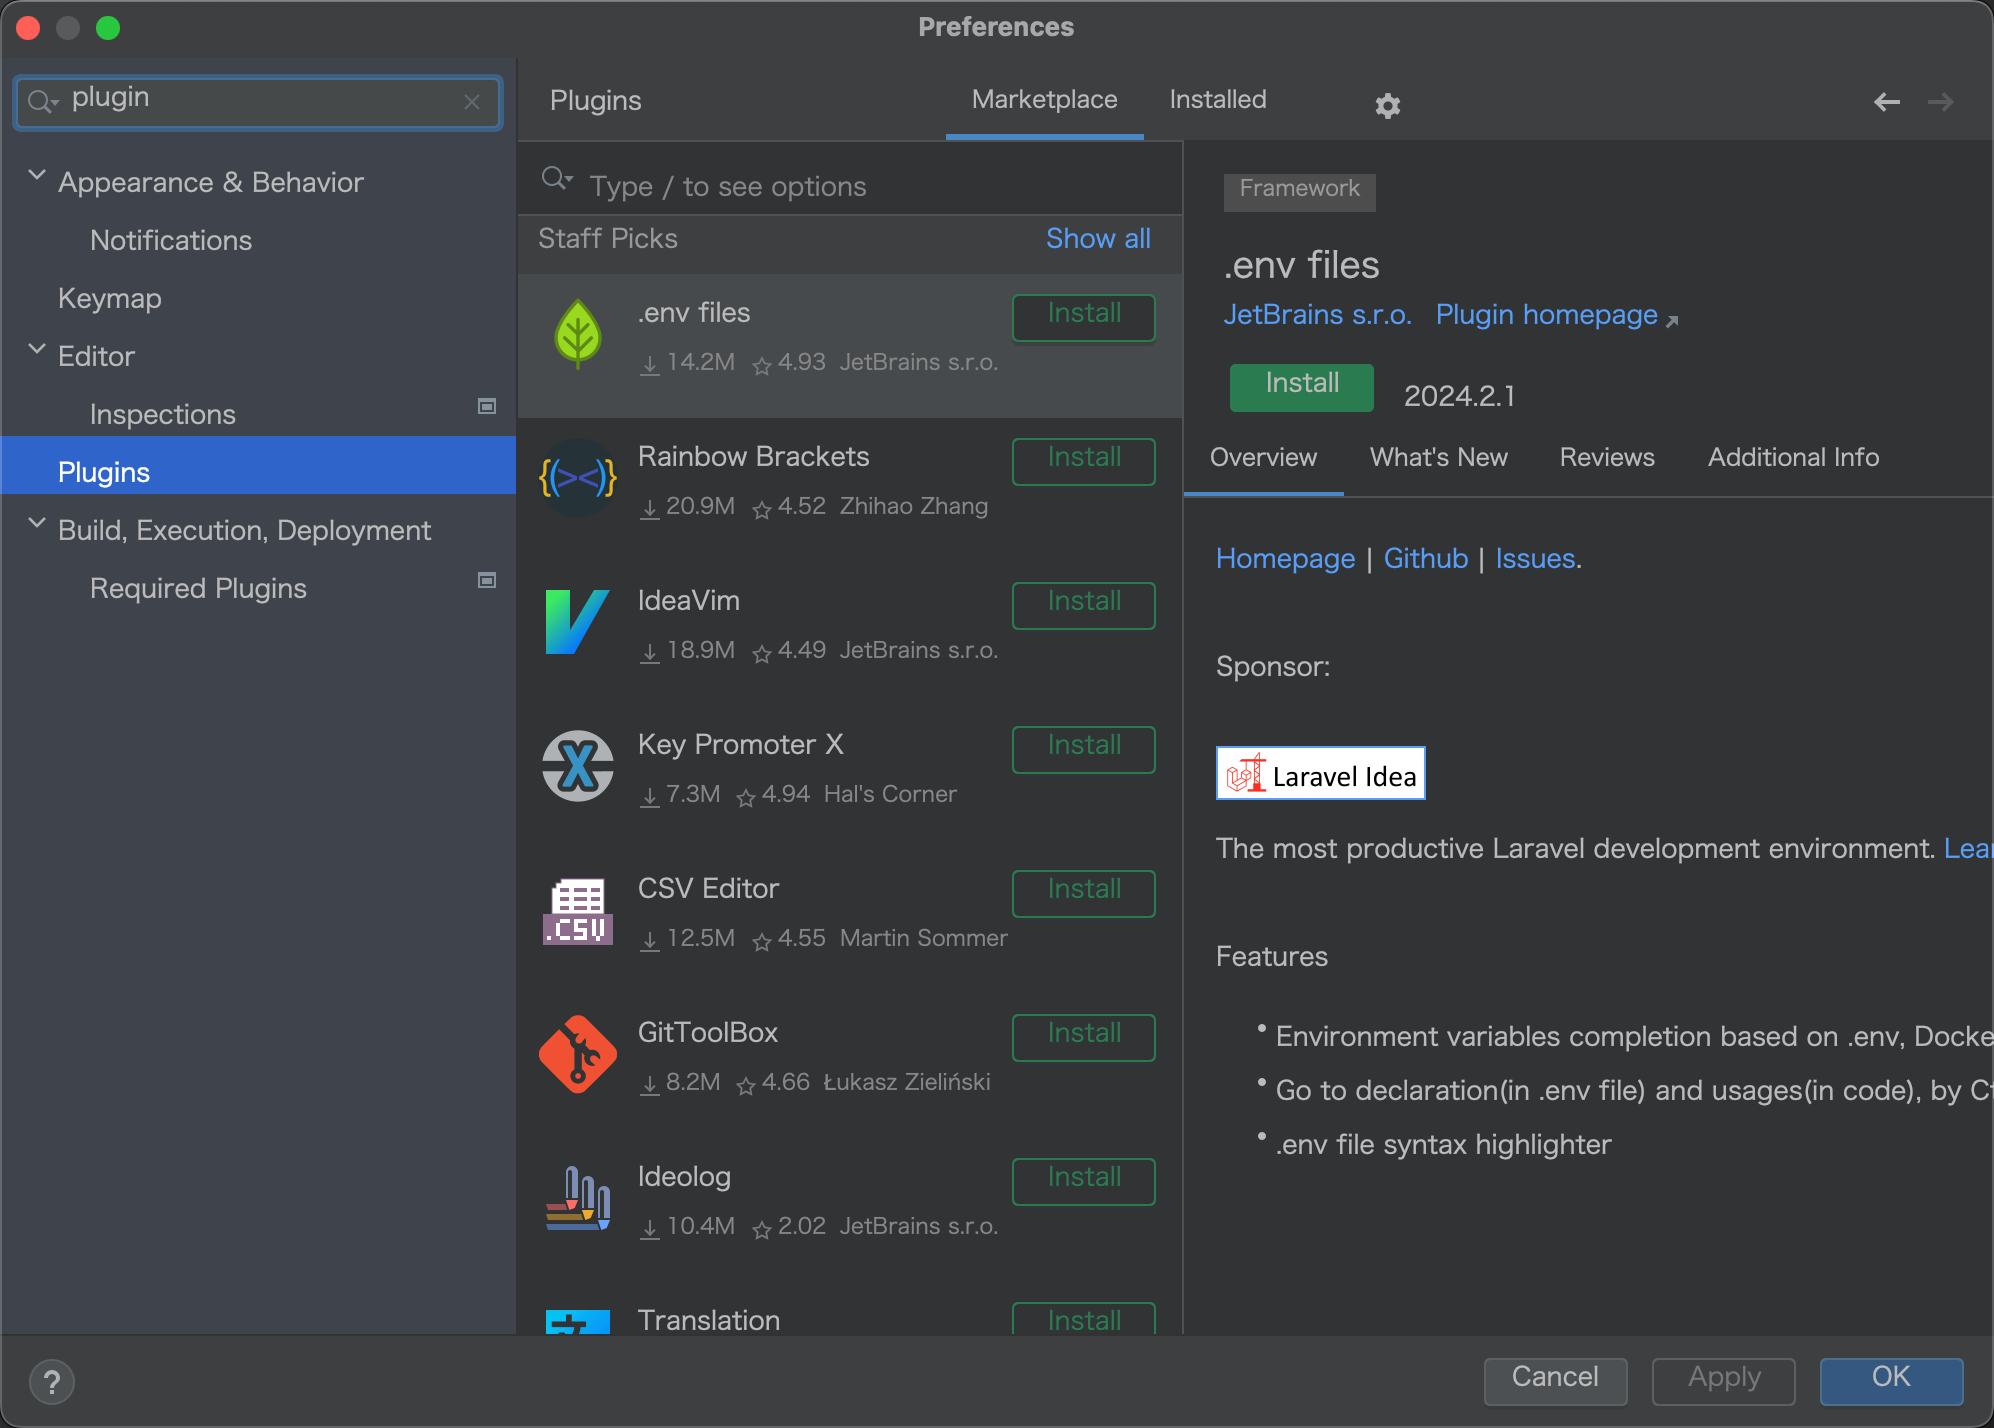Image resolution: width=1994 pixels, height=1428 pixels.
Task: Select the Translation plugin entry title
Action: [708, 1320]
